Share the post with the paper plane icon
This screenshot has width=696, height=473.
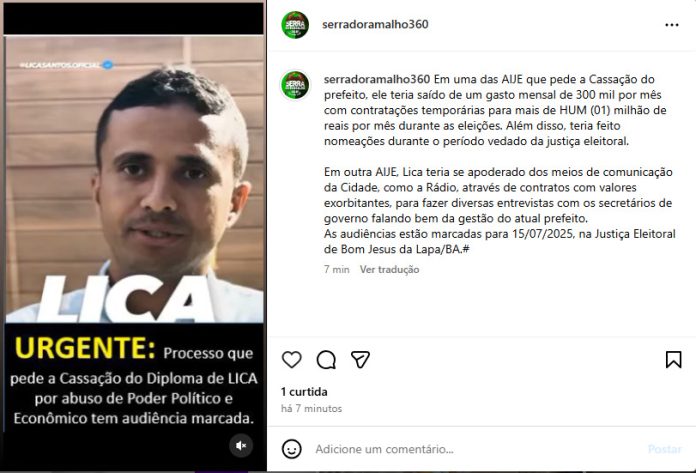click(x=360, y=359)
